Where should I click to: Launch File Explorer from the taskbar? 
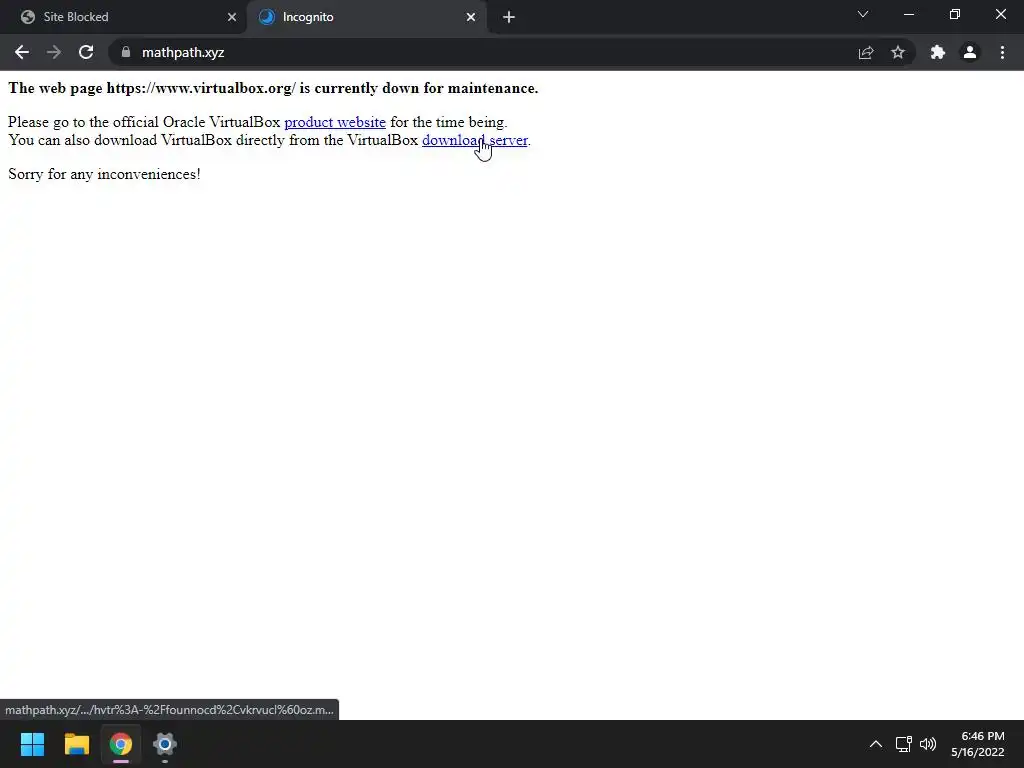(x=76, y=744)
